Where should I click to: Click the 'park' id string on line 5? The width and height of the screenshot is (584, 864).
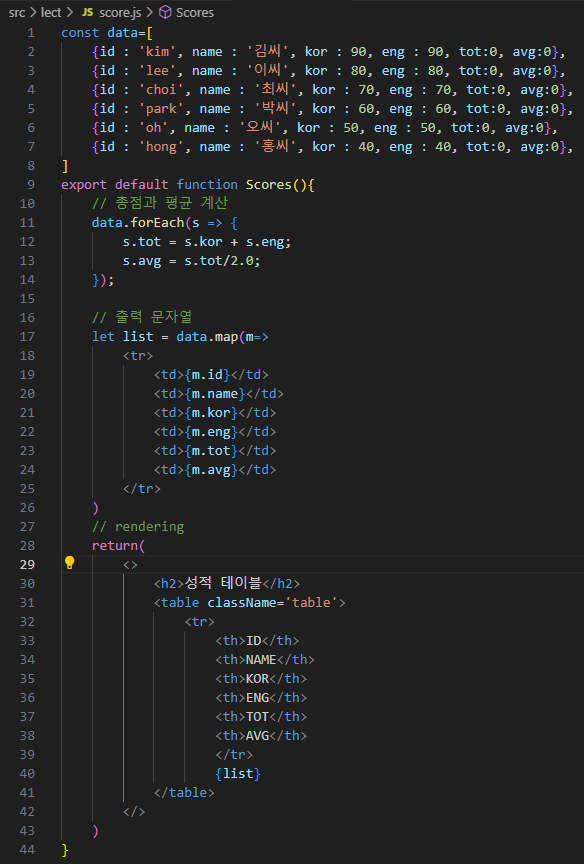[161, 109]
